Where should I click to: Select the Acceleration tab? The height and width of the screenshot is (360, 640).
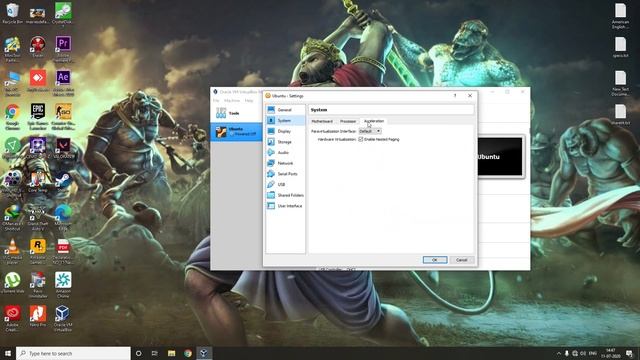pos(374,121)
